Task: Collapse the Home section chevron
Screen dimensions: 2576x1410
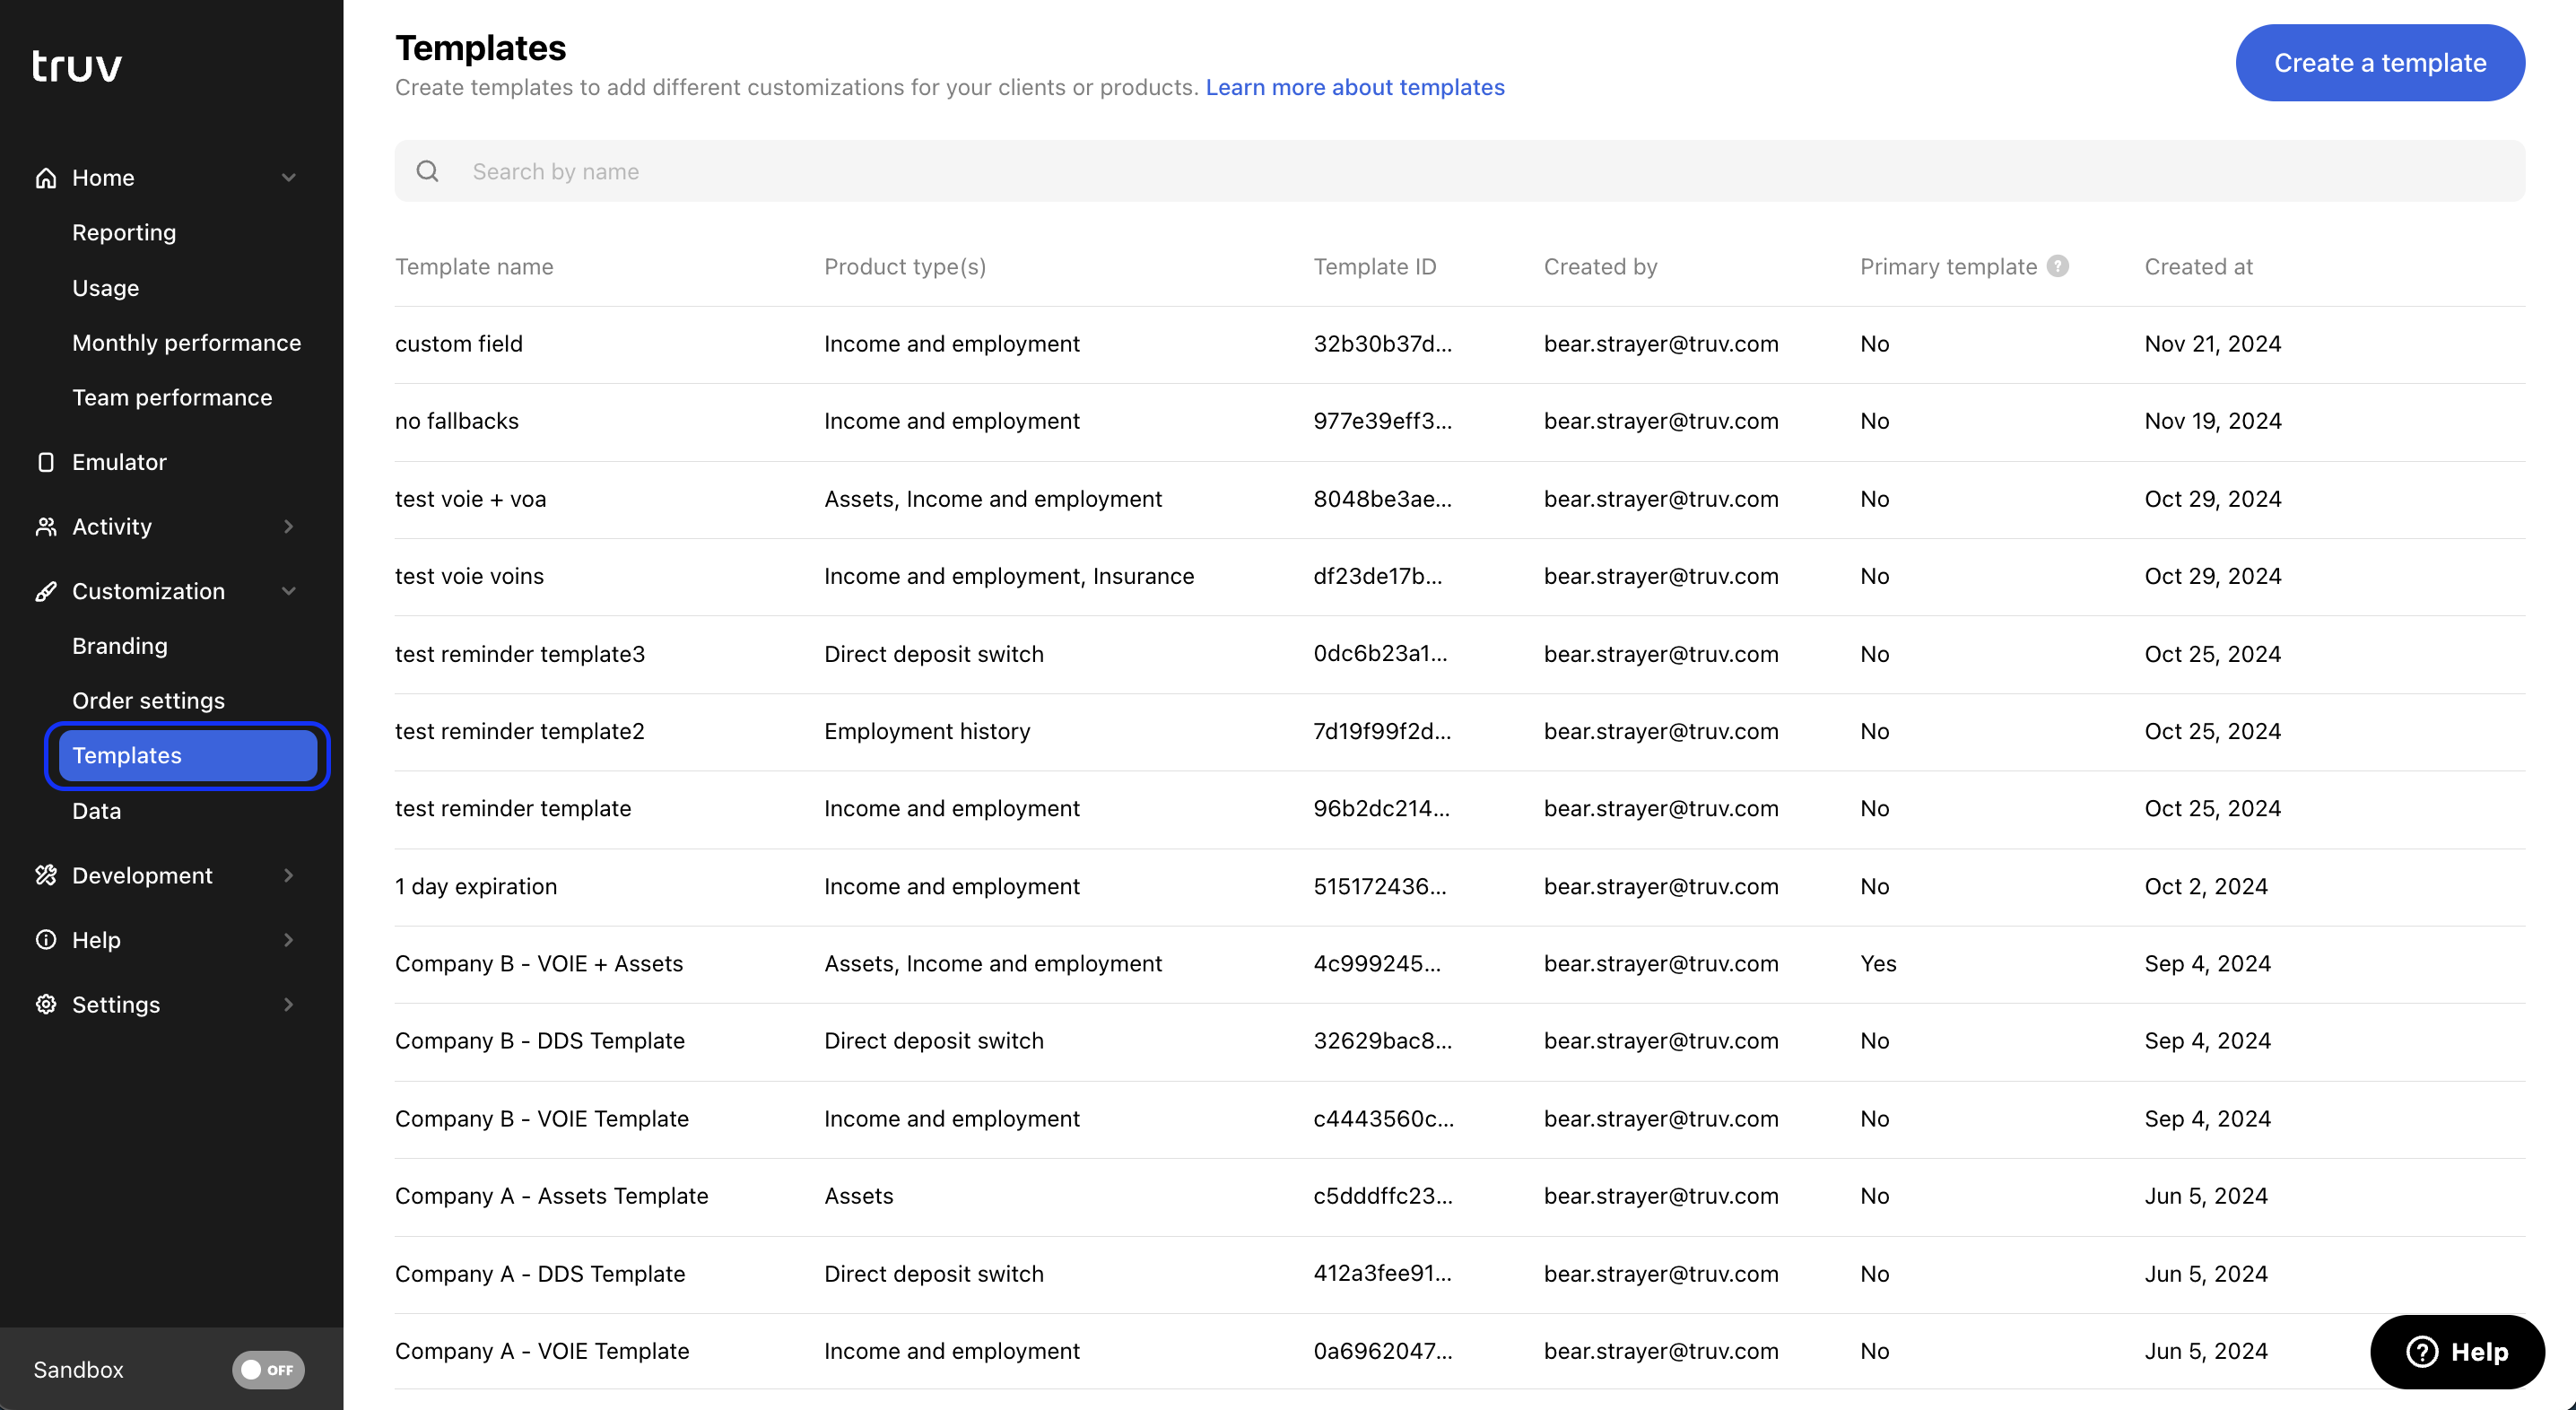Action: point(289,178)
